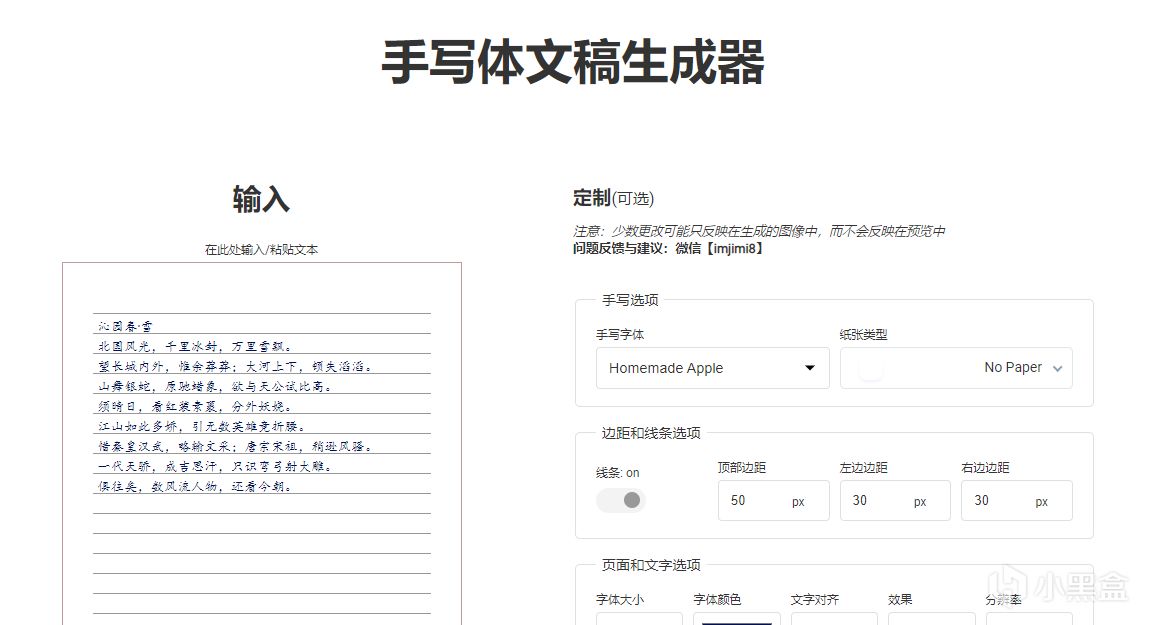
Task: Click the 在此处输入/粘贴文本 label
Action: pyautogui.click(x=262, y=250)
